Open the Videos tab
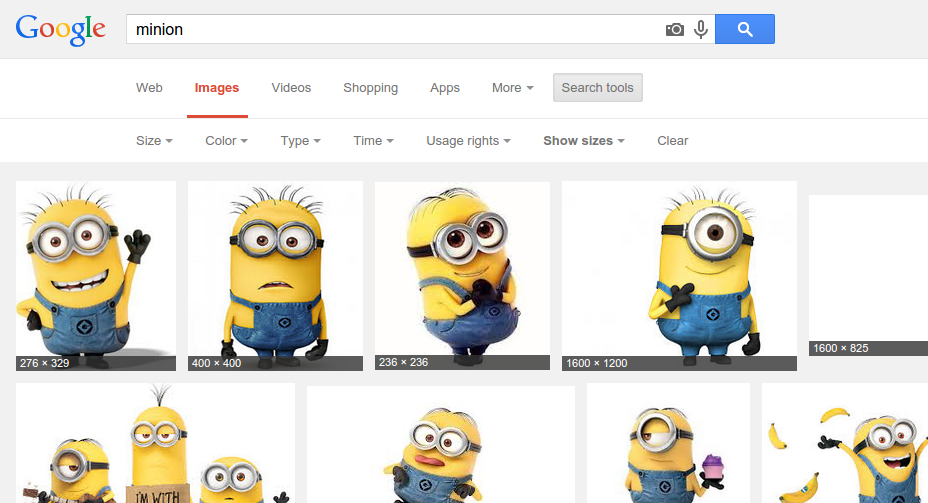Screen dimensions: 928x503 tap(291, 88)
